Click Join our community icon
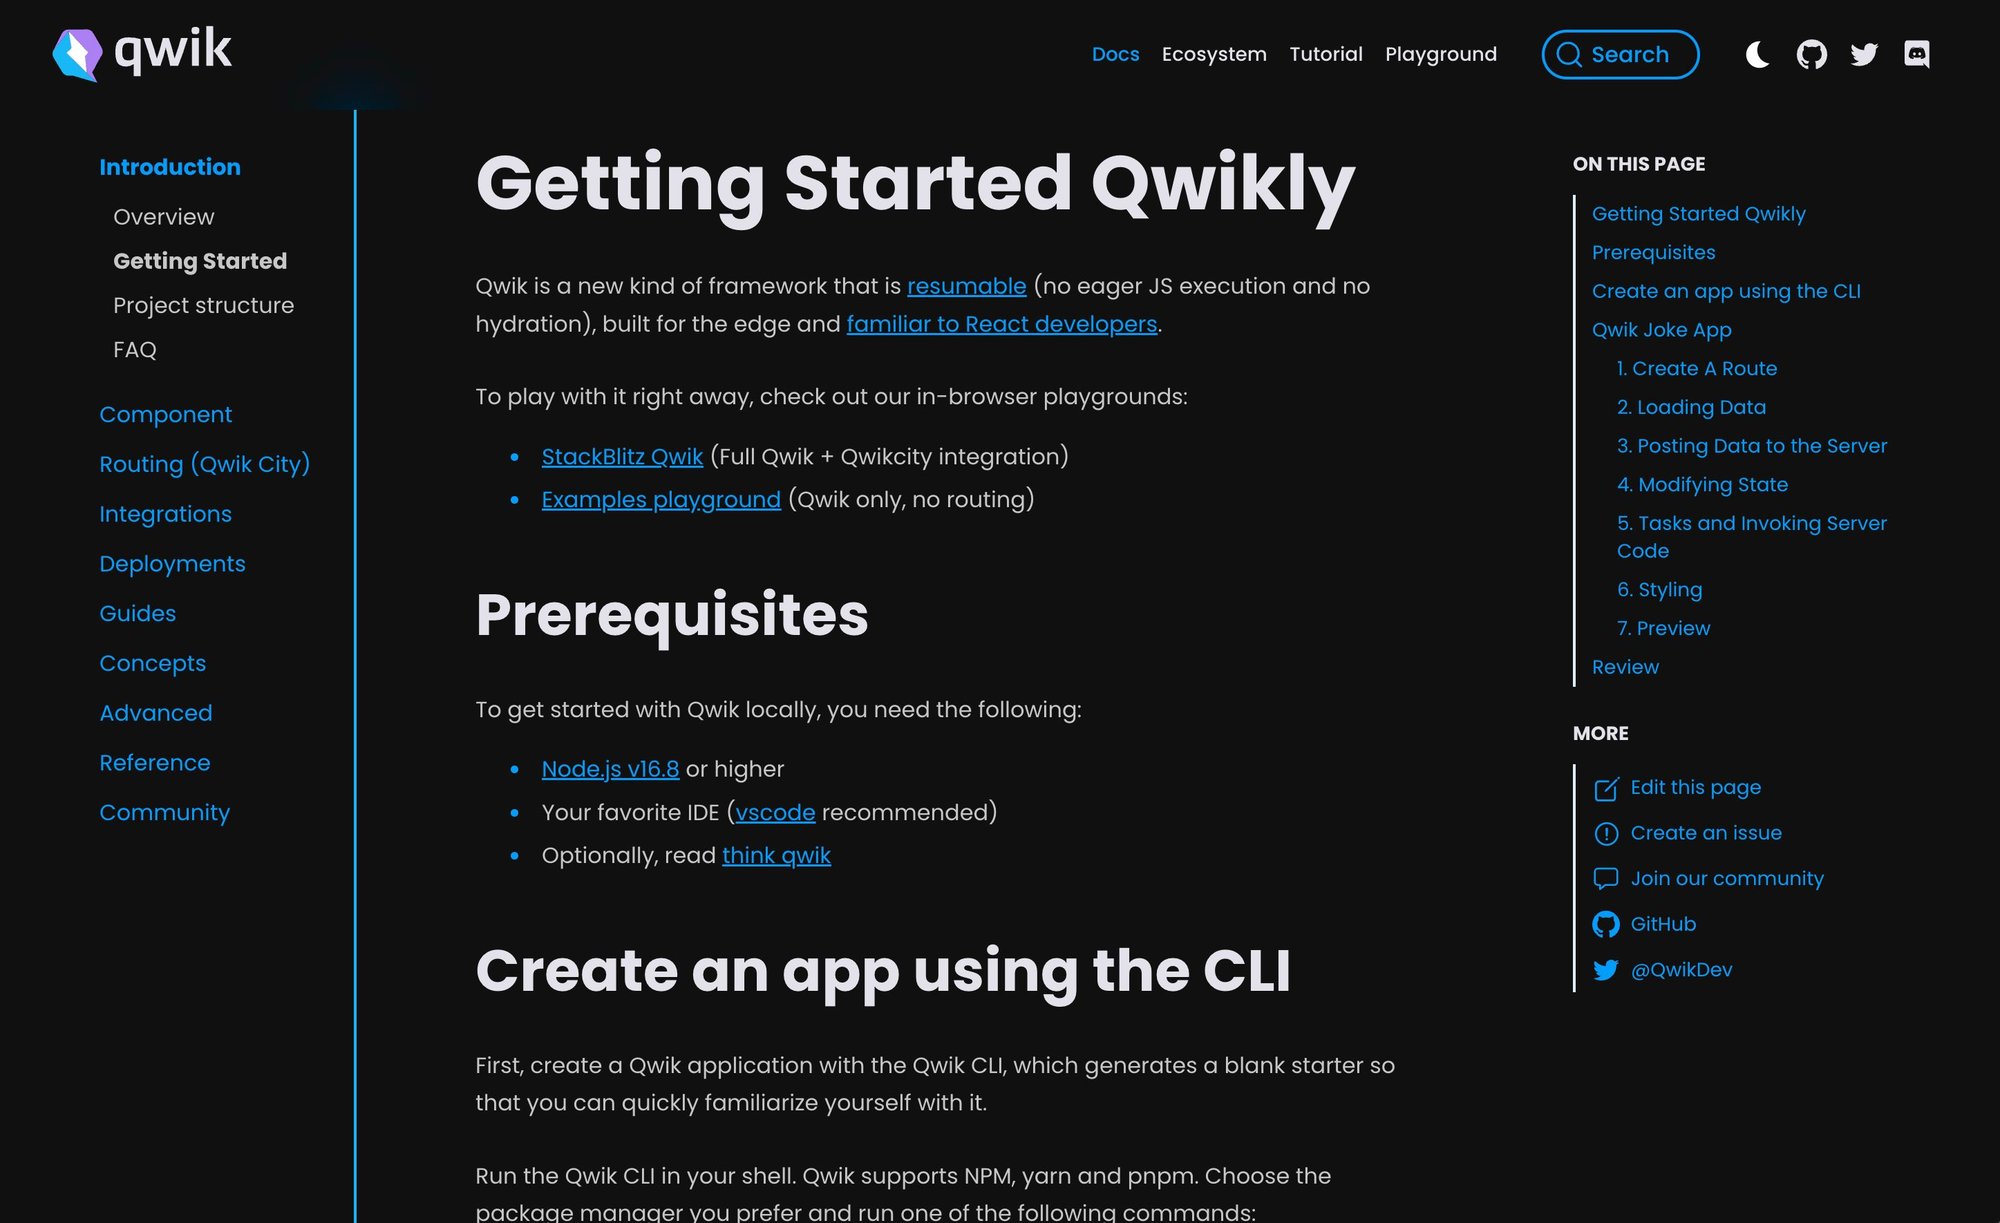The image size is (2000, 1223). (x=1604, y=879)
